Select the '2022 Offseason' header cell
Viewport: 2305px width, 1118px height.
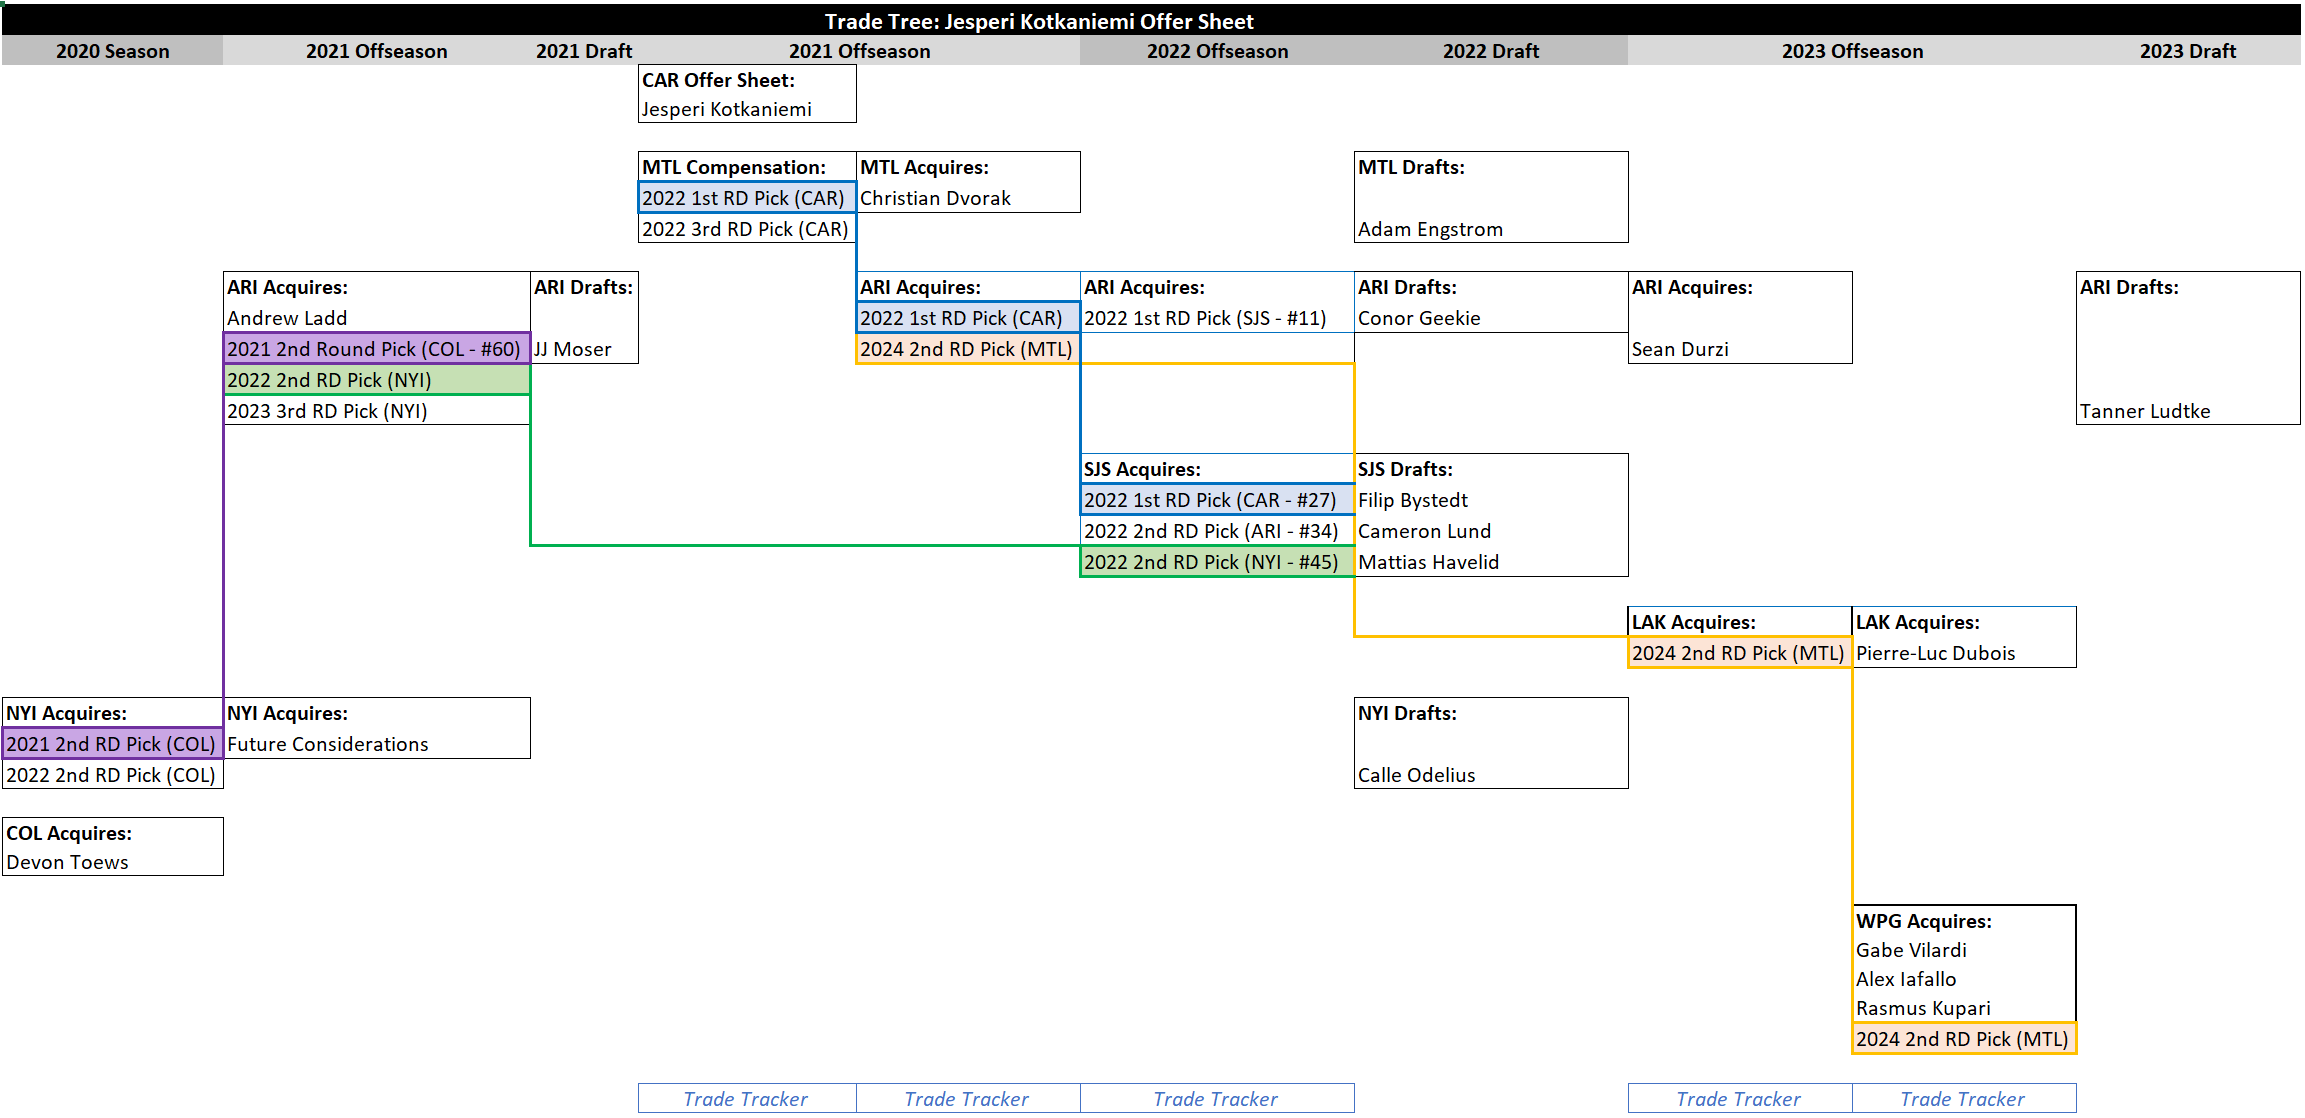1217,51
